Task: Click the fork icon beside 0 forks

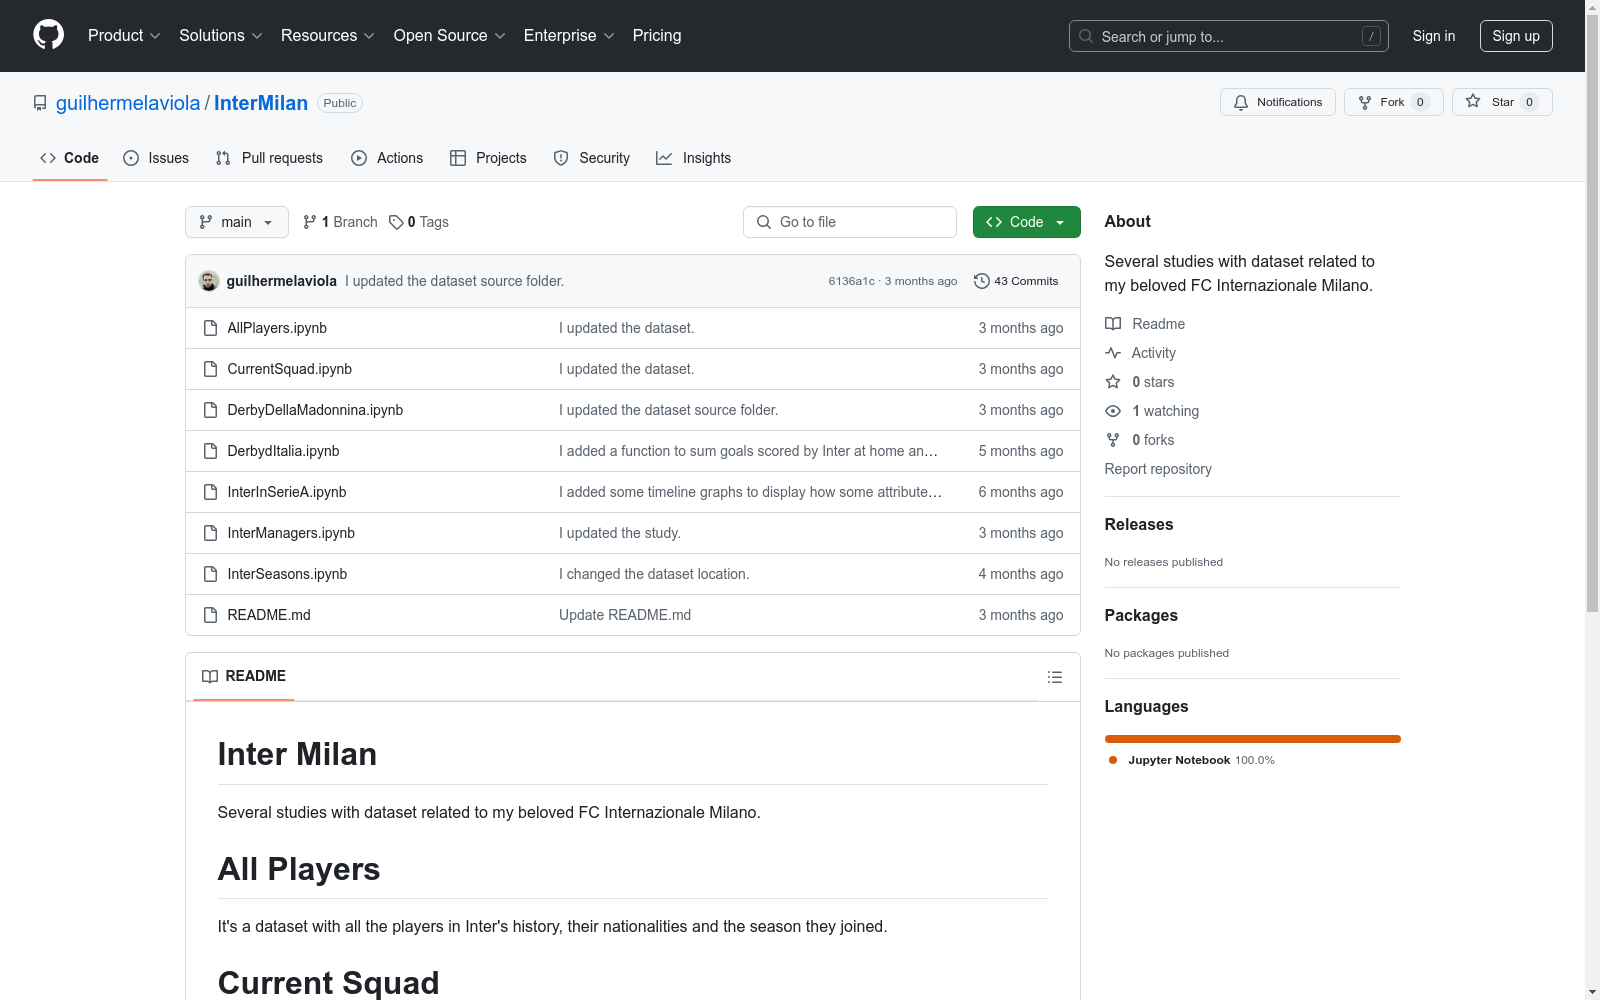Action: [x=1113, y=440]
